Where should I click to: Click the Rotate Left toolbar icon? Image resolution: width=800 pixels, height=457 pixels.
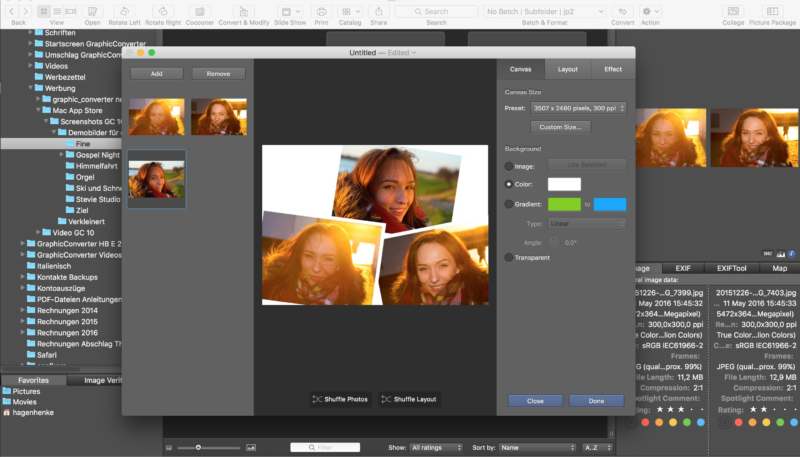[126, 10]
